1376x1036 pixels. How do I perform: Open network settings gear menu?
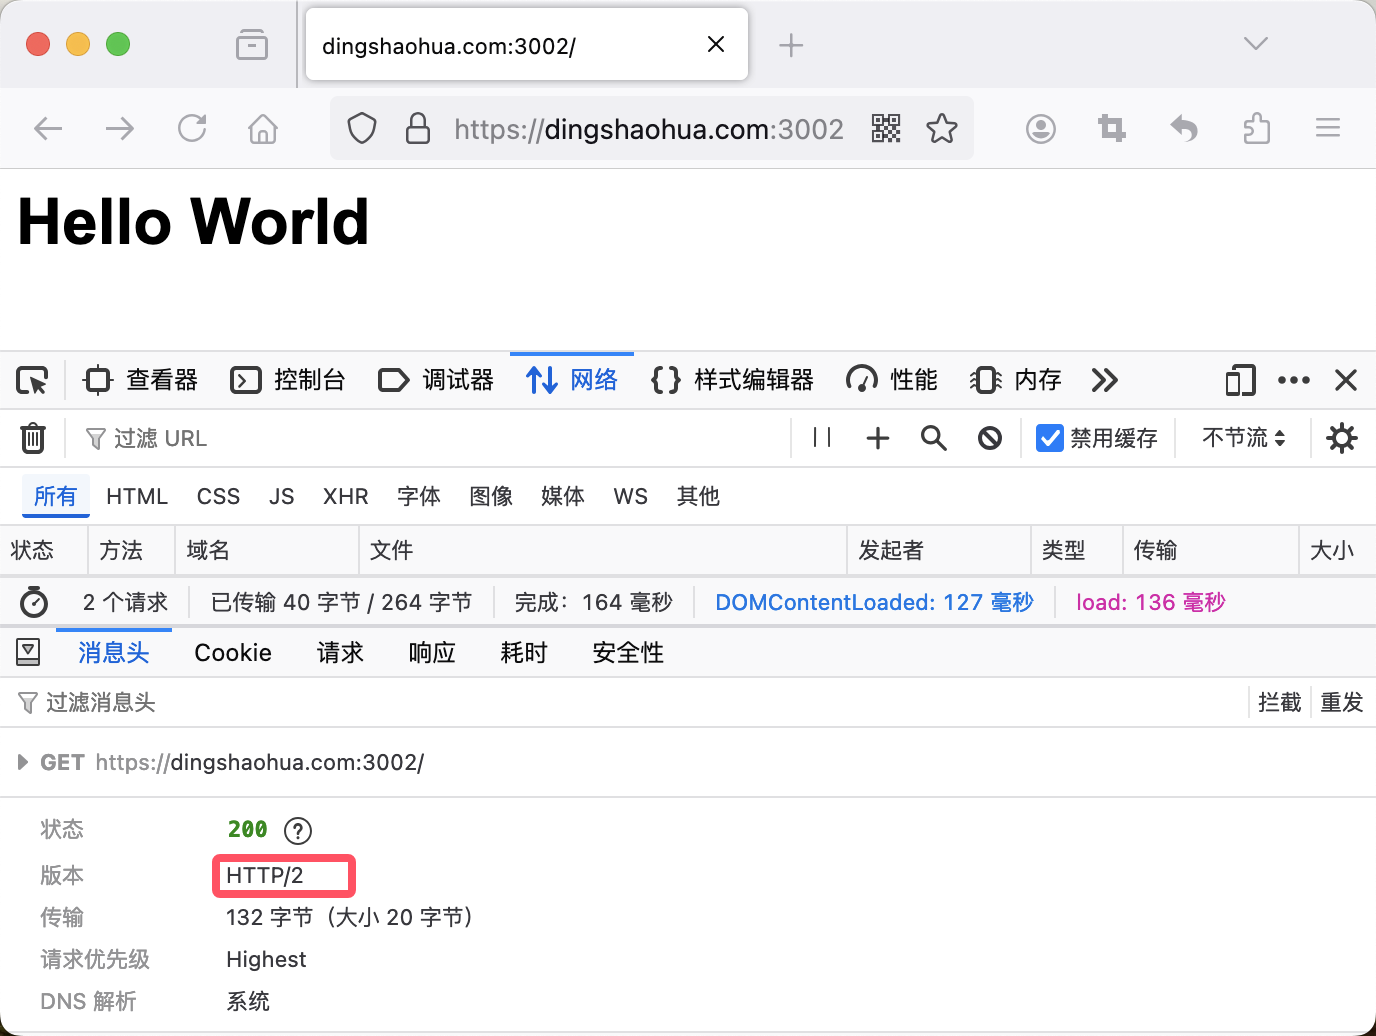tap(1342, 438)
